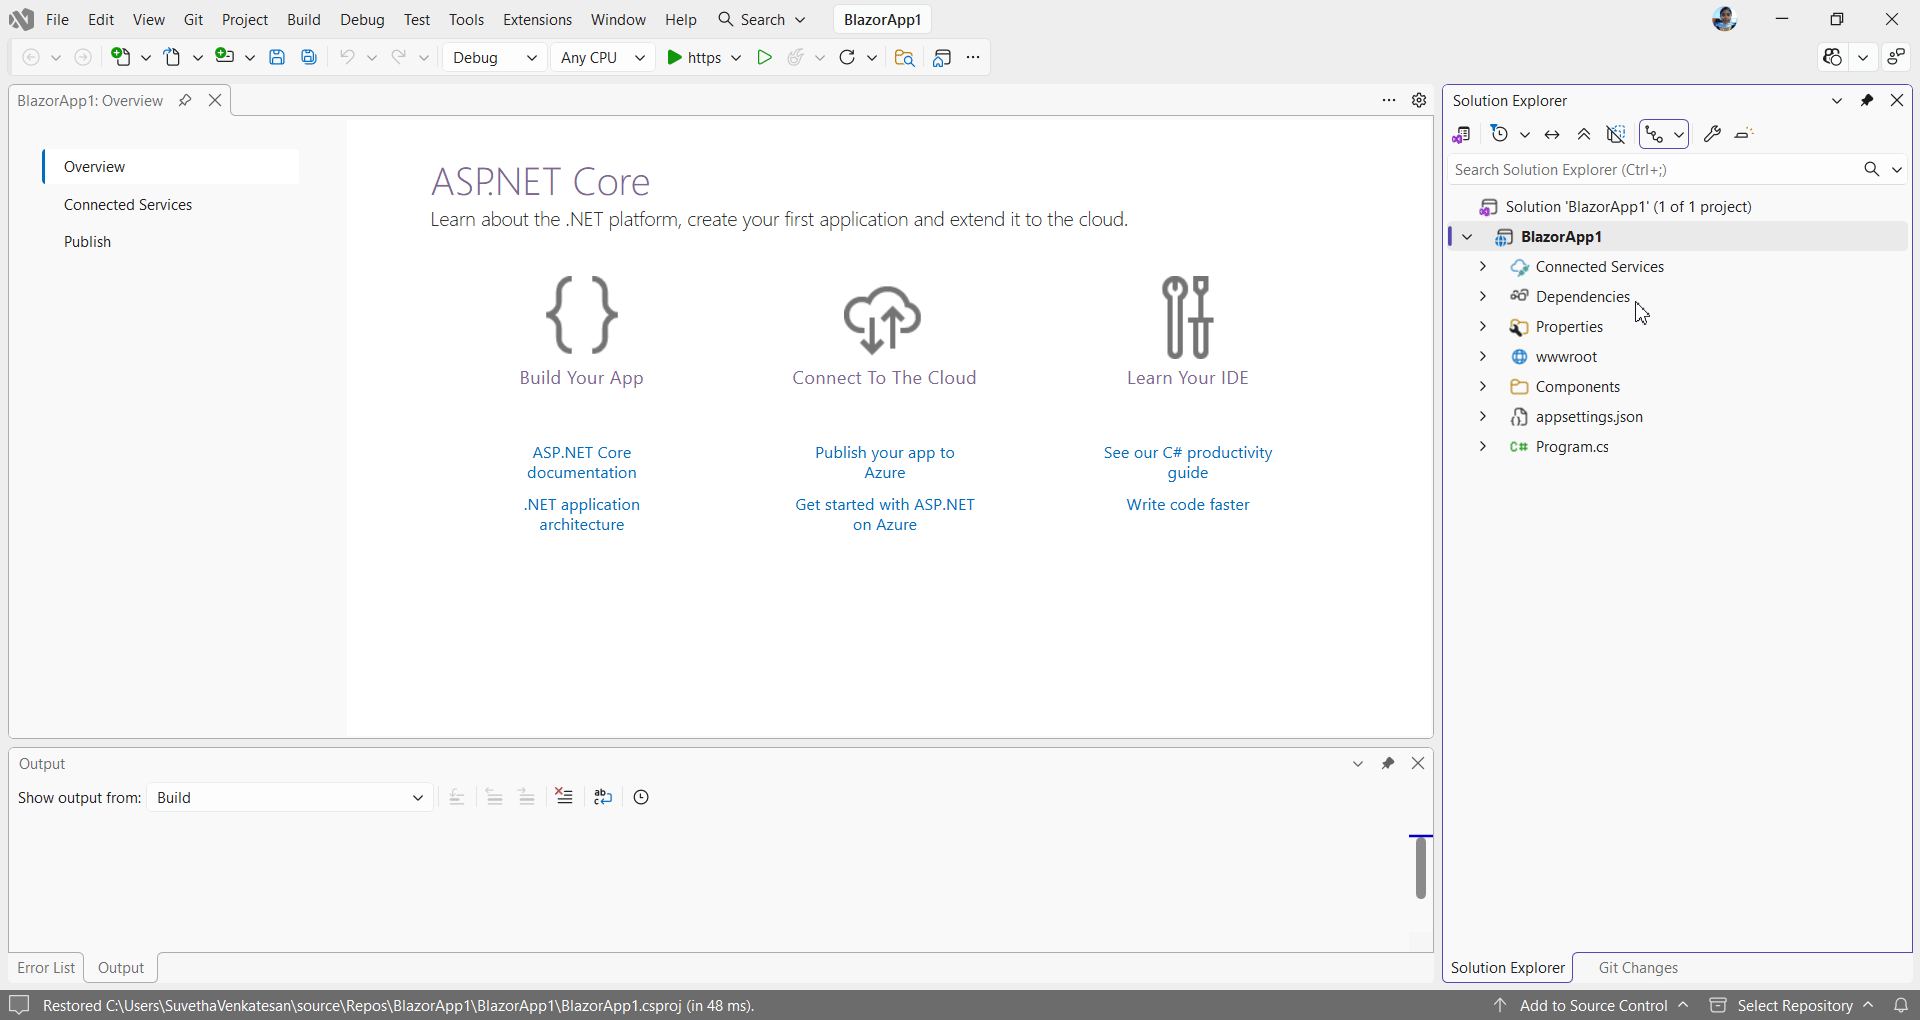Open the Extensions menu
The width and height of the screenshot is (1920, 1020).
pos(537,19)
